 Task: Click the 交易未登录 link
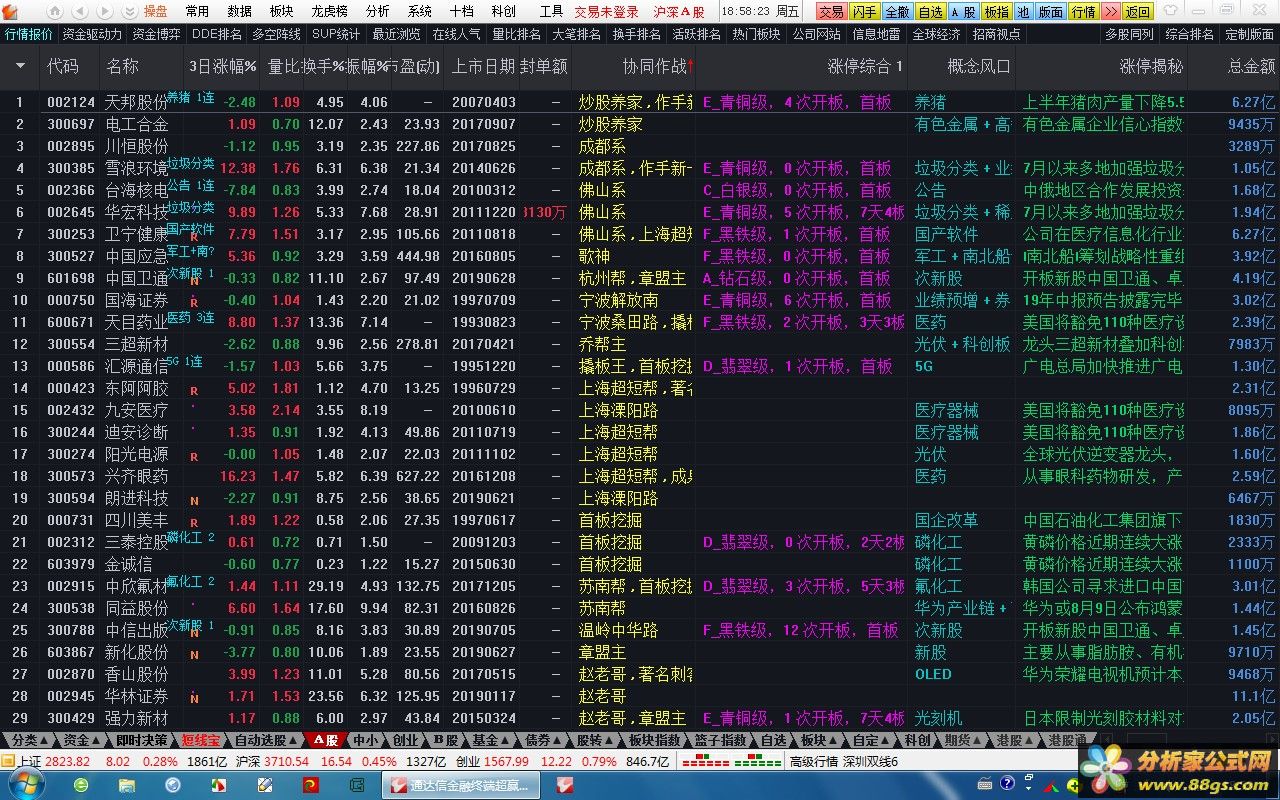[606, 12]
